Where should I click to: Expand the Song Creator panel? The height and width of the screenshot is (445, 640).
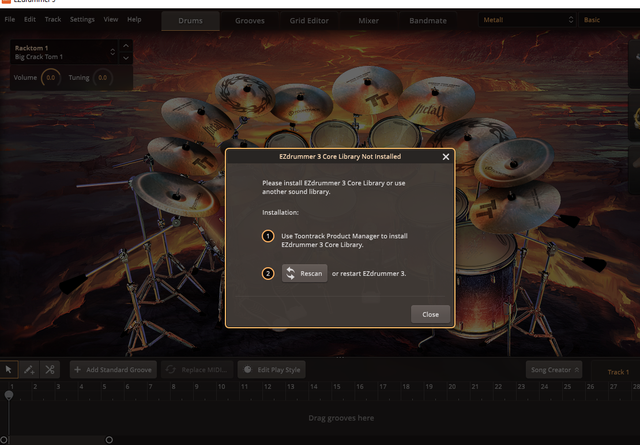click(x=554, y=370)
